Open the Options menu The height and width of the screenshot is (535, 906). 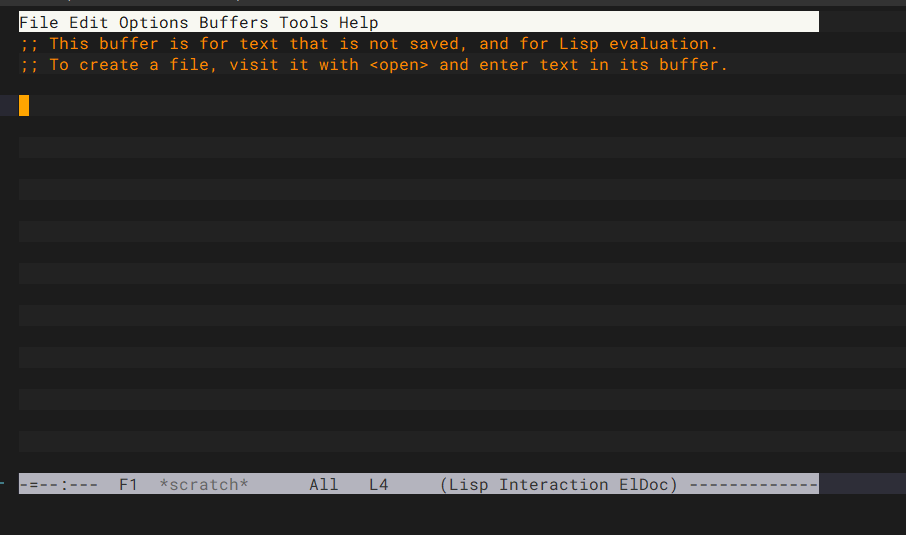[153, 22]
